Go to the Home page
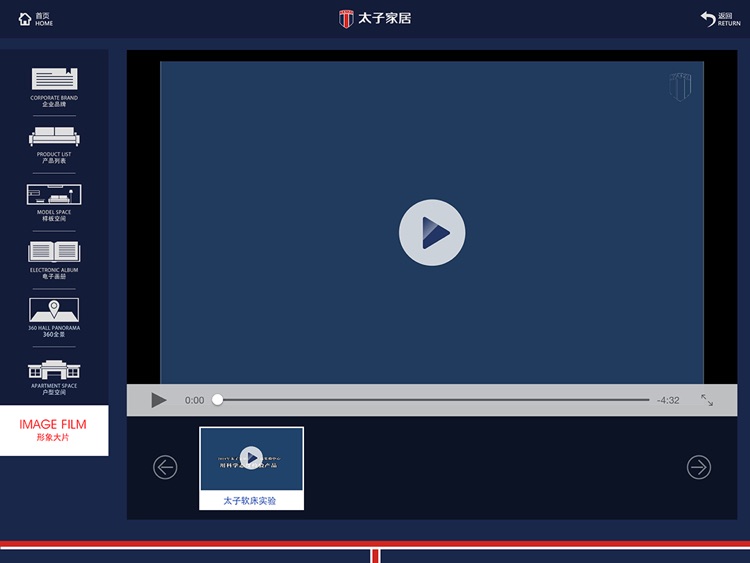 pyautogui.click(x=36, y=19)
